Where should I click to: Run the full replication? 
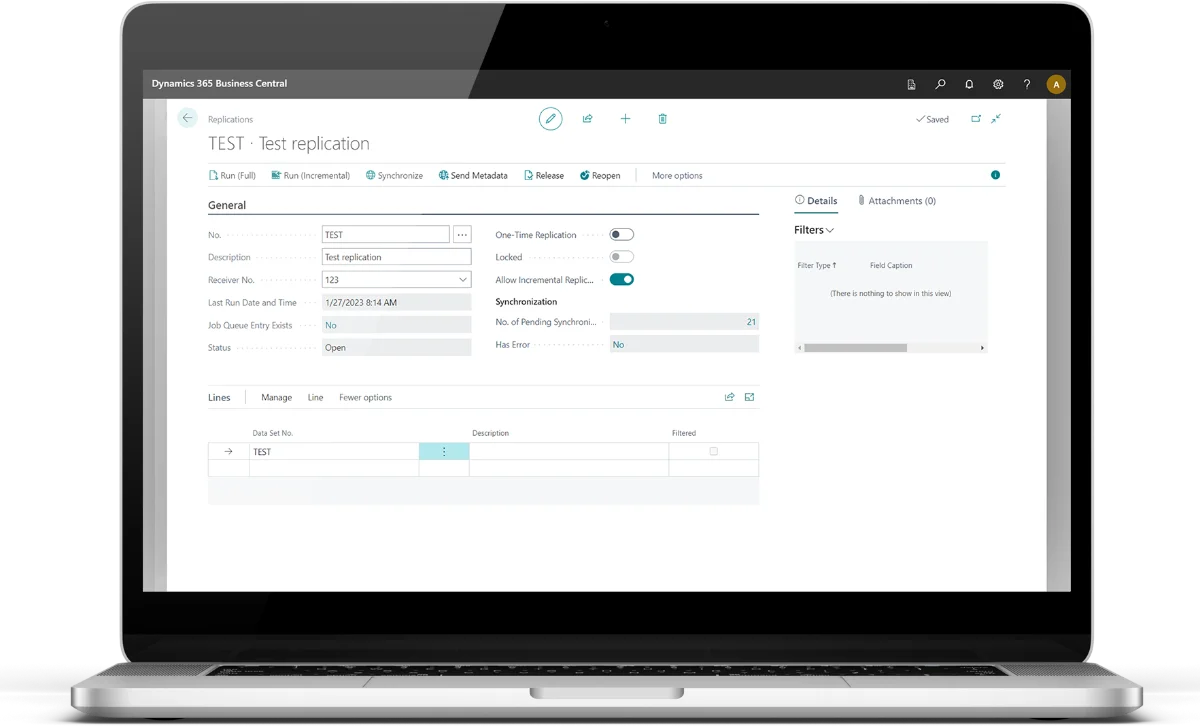tap(232, 176)
